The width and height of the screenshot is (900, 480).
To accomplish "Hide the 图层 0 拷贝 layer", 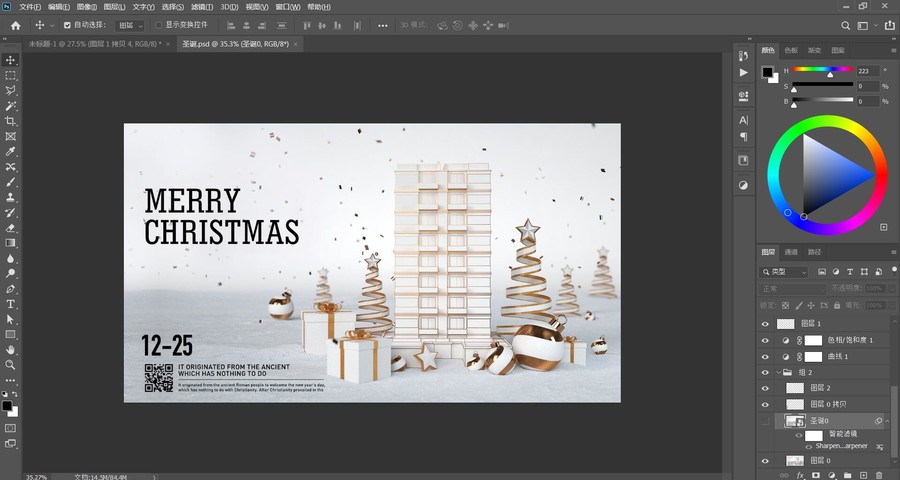I will pos(765,404).
